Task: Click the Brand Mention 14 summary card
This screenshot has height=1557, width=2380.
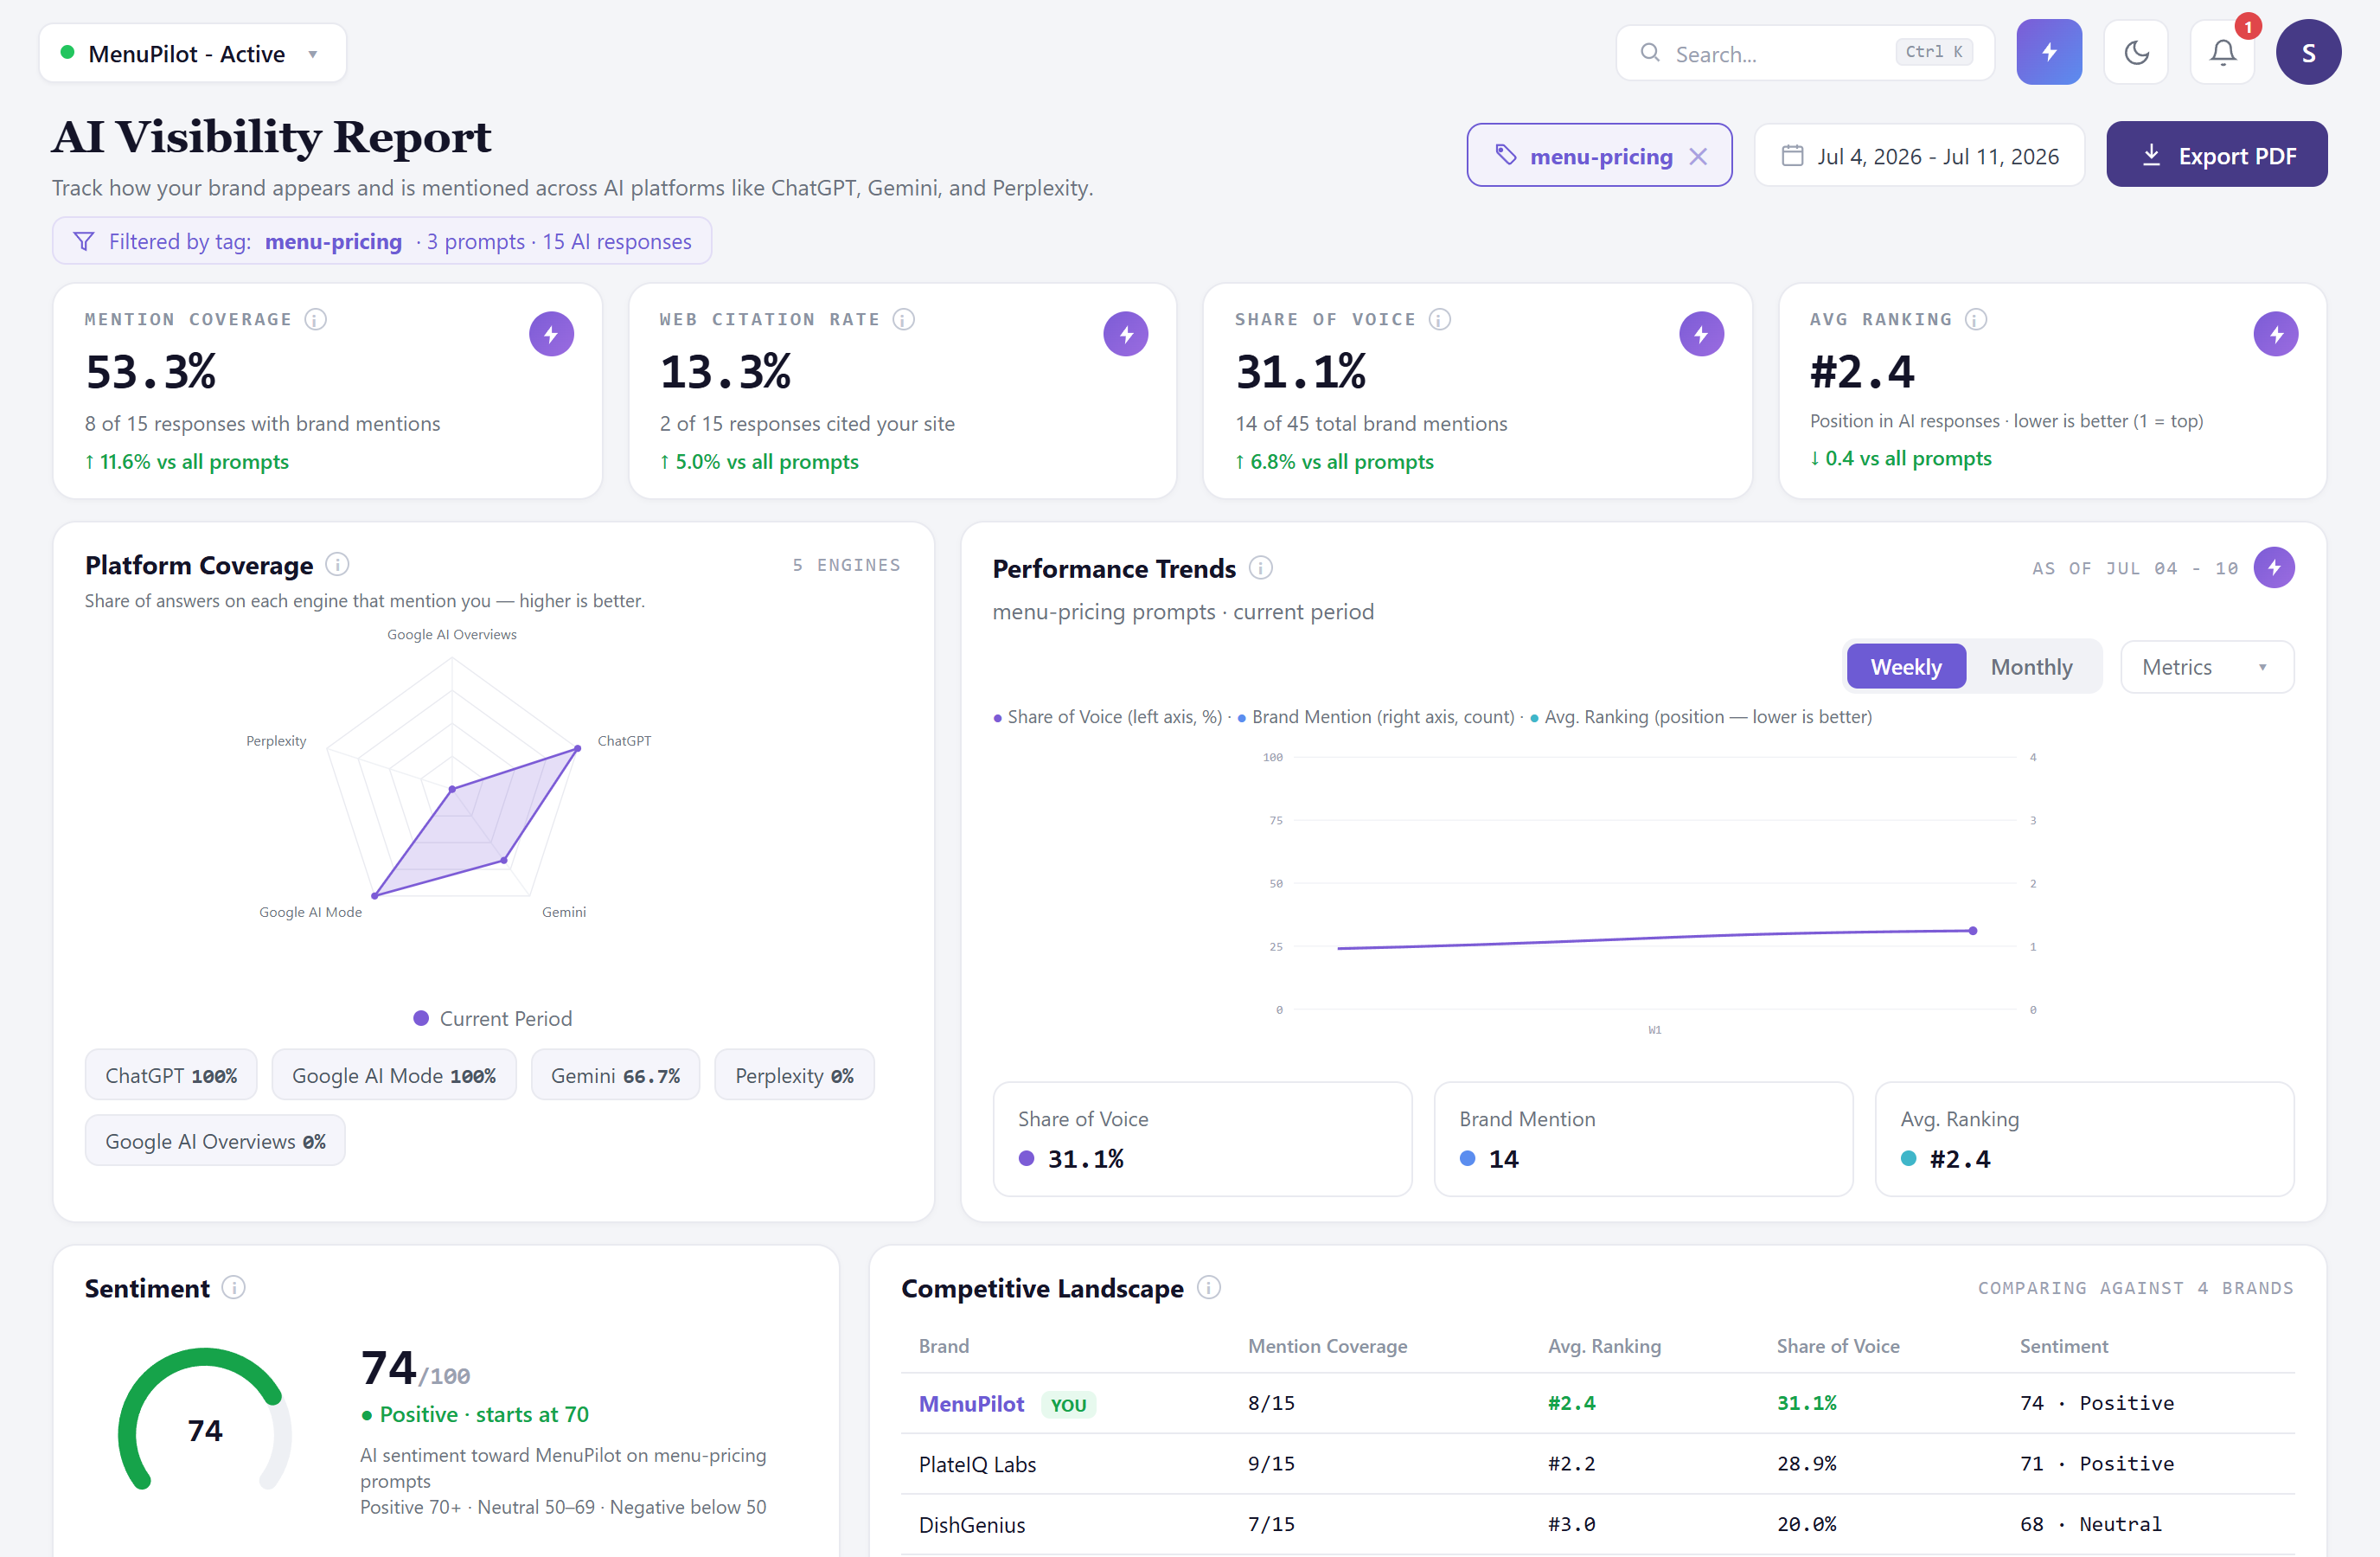Action: pyautogui.click(x=1643, y=1139)
